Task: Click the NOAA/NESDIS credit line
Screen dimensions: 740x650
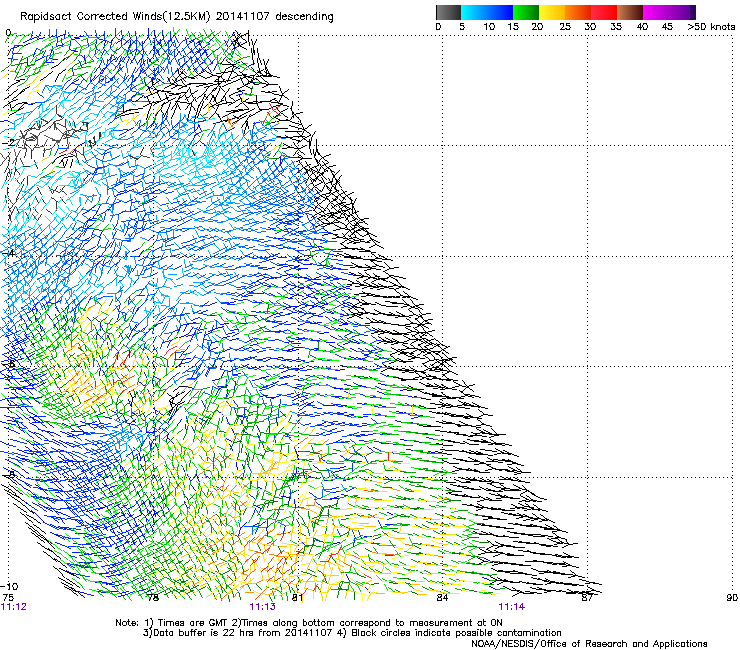Action: tap(589, 644)
